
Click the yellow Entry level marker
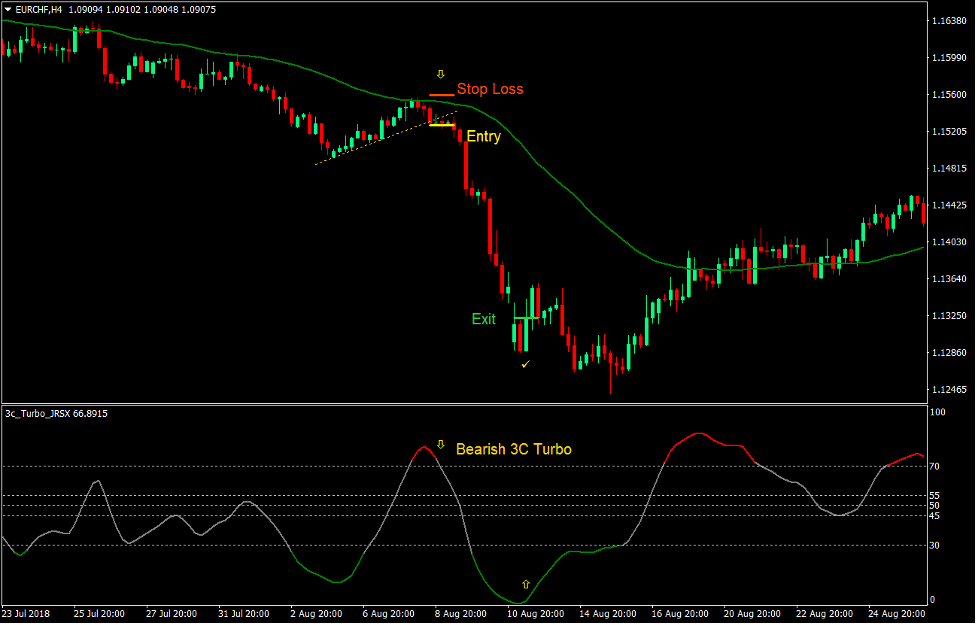(444, 125)
